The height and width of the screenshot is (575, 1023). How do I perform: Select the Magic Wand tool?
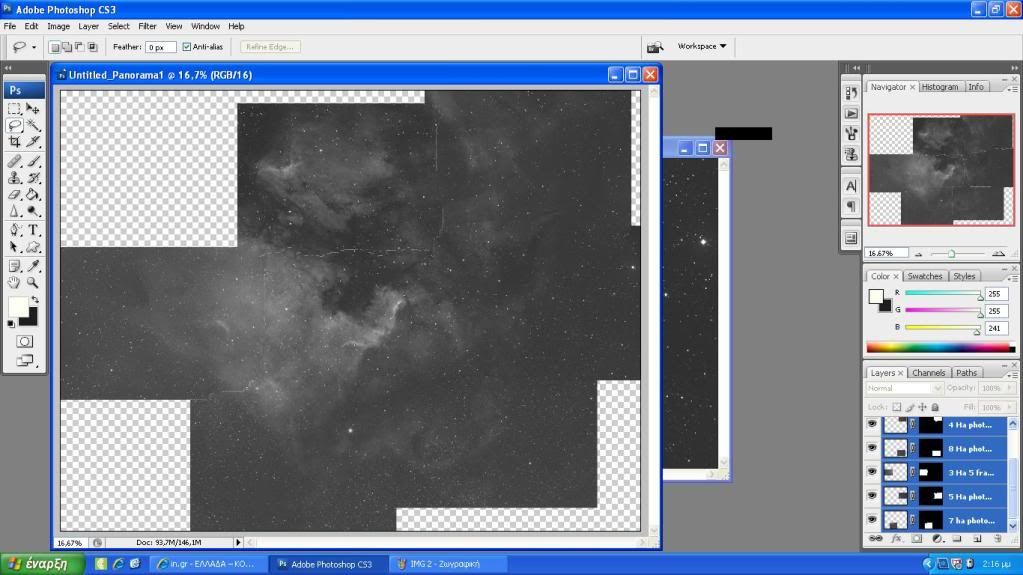coord(33,126)
